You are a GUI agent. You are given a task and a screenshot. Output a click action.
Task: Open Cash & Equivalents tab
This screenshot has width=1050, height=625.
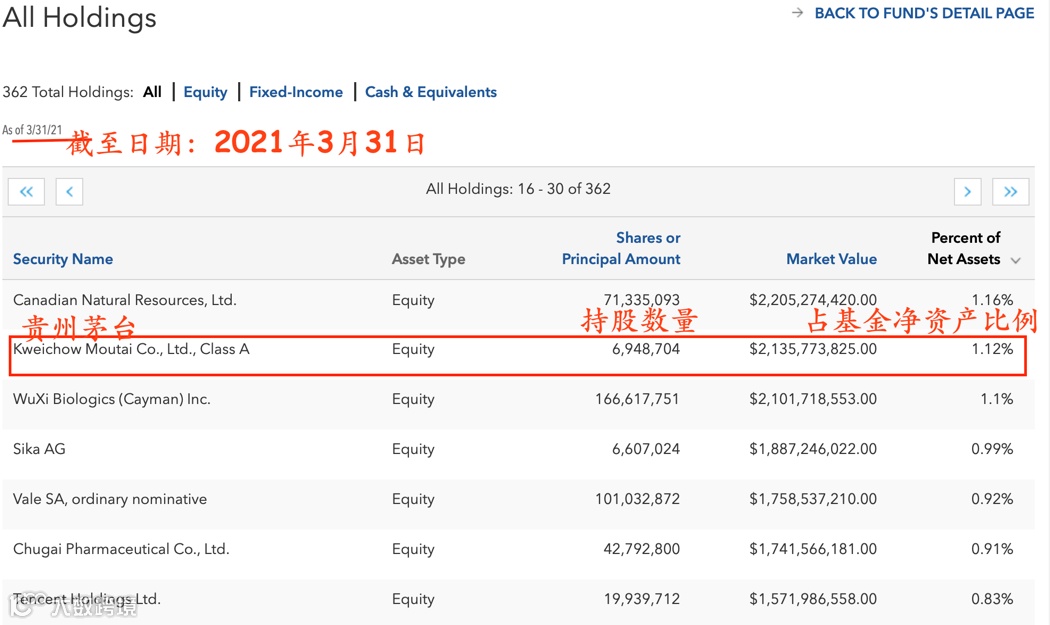pos(430,92)
